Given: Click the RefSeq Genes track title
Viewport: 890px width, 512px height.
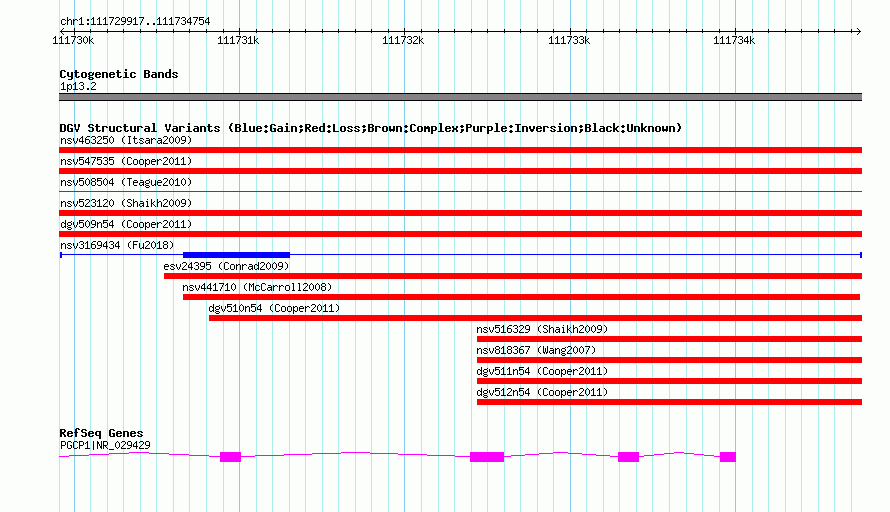Looking at the screenshot, I should pos(101,433).
